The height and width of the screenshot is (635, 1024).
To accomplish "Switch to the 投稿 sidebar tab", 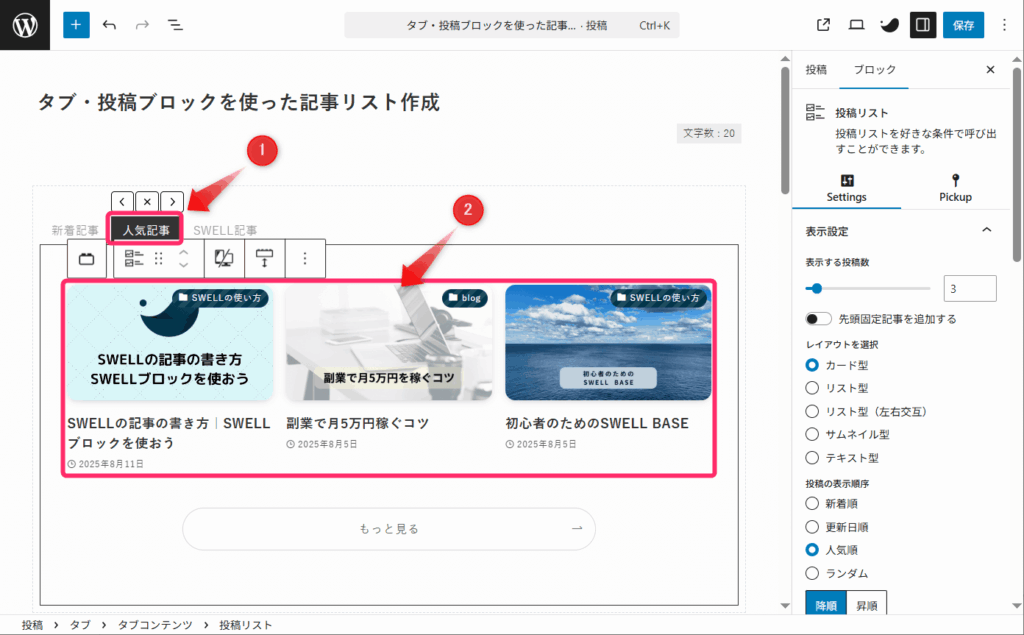I will (816, 69).
